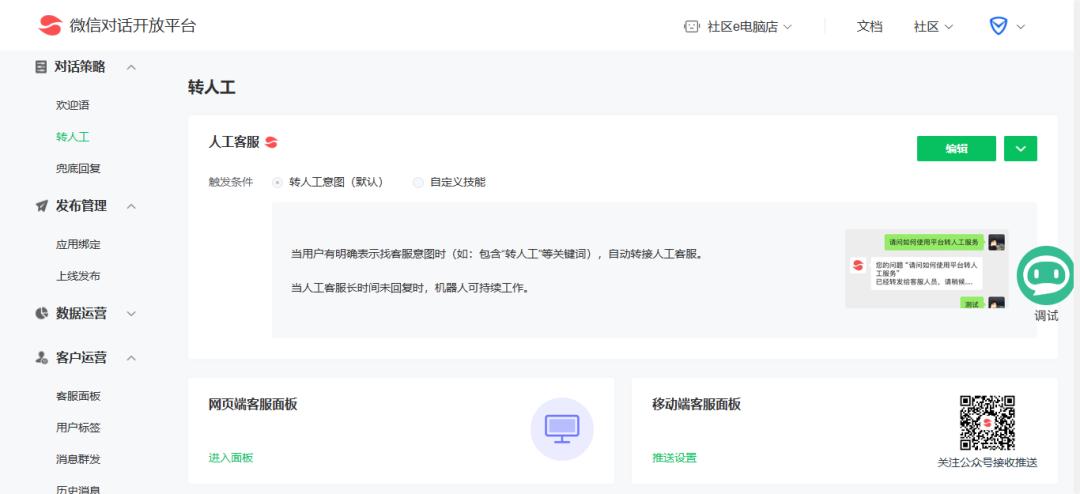Click the WeChat dialogue platform logo

point(50,25)
